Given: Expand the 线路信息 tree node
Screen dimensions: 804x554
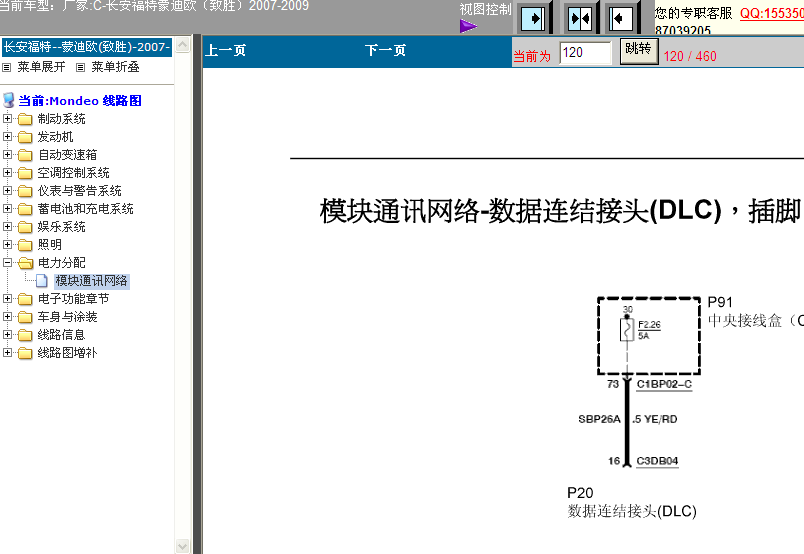Looking at the screenshot, I should point(7,334).
